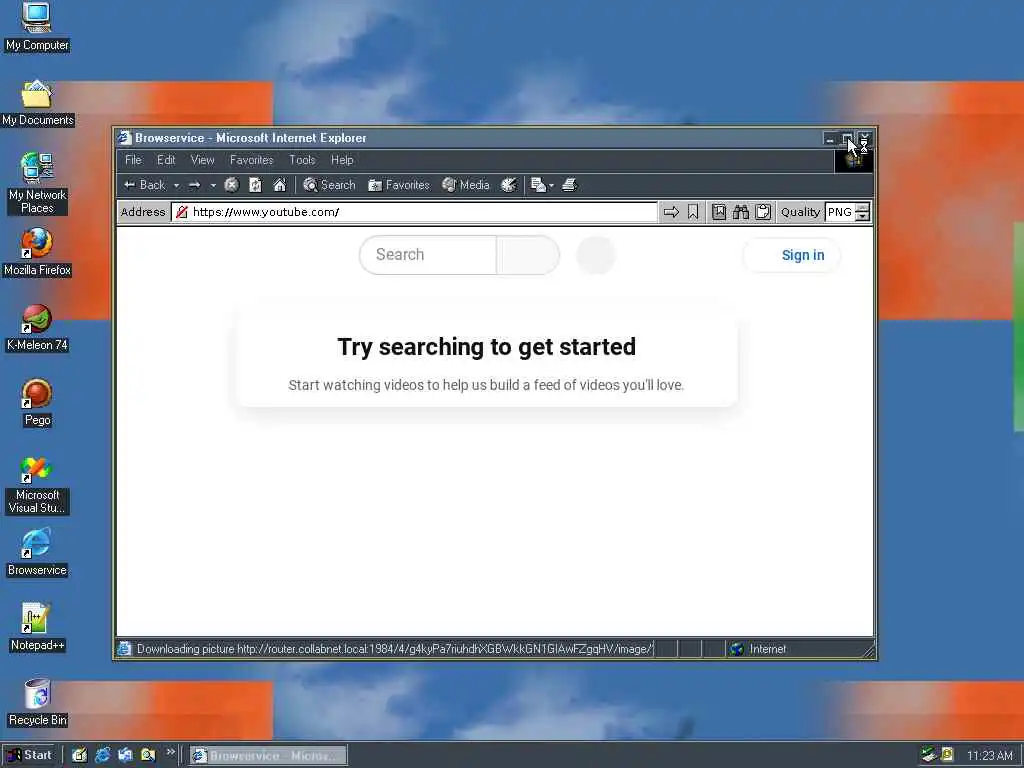1024x768 pixels.
Task: Open My Network Places desktop icon
Action: pyautogui.click(x=37, y=184)
